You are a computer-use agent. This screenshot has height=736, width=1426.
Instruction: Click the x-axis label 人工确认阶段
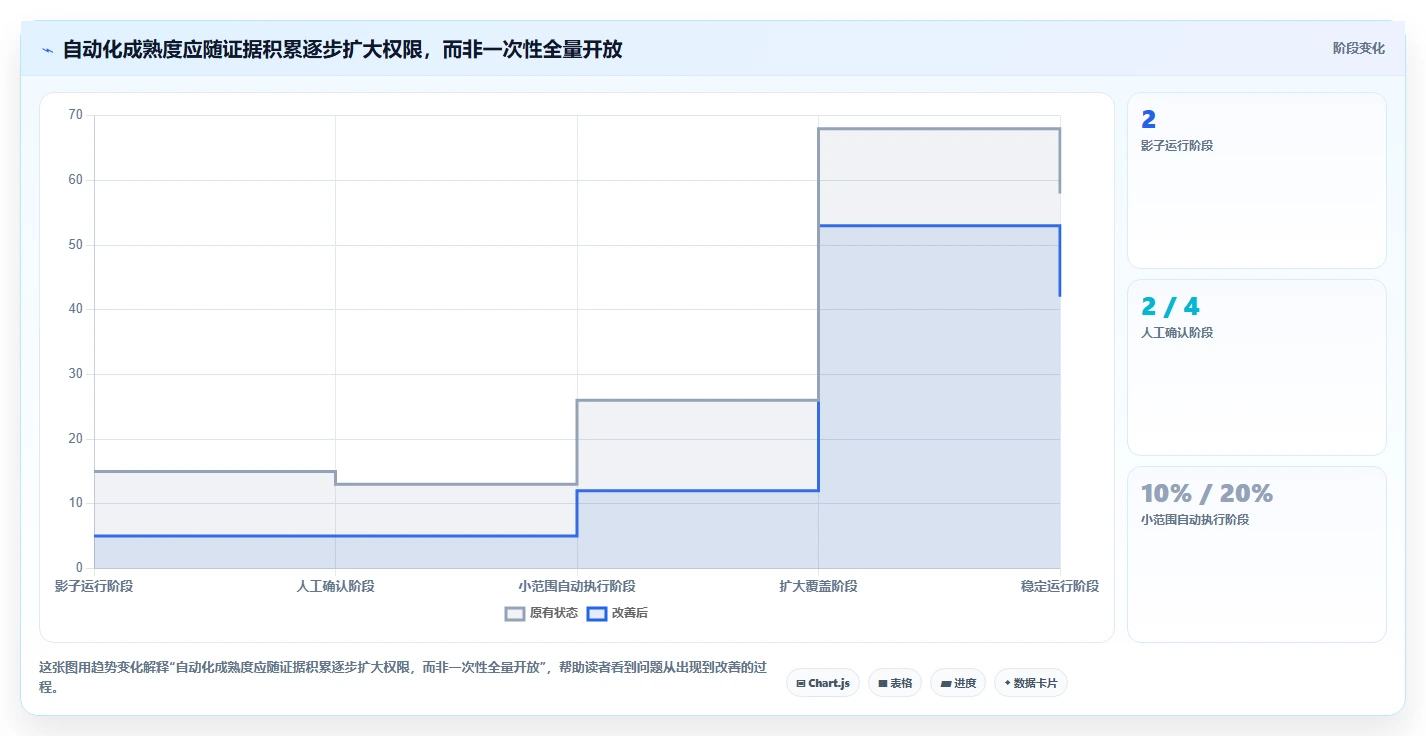tap(335, 586)
